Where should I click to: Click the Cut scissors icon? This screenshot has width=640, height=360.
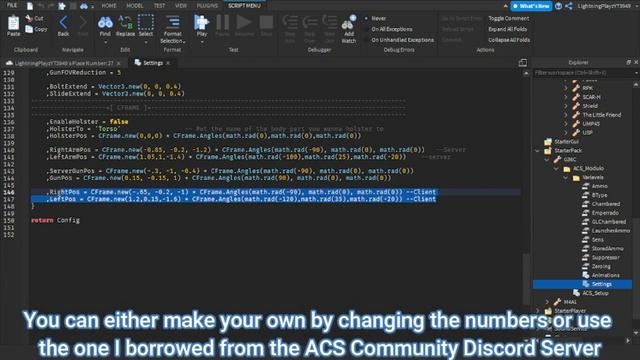coord(29,18)
